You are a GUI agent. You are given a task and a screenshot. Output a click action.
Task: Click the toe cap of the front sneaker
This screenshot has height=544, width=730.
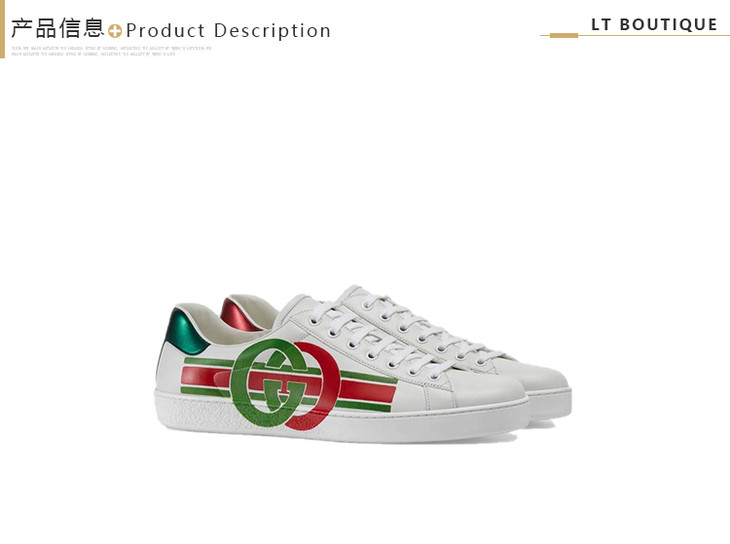point(484,391)
